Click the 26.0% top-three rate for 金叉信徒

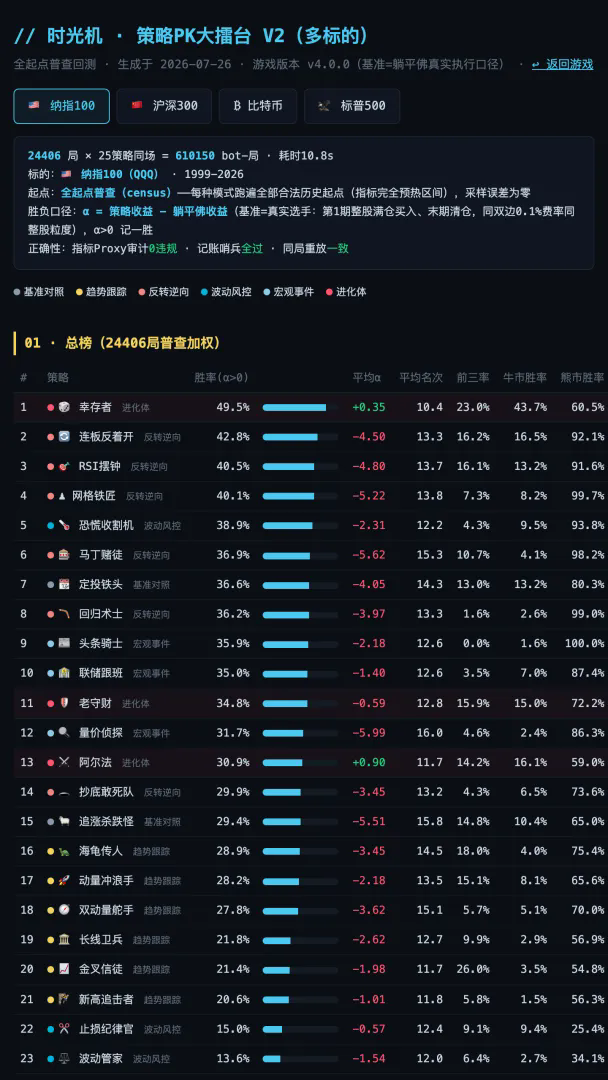[x=473, y=969]
